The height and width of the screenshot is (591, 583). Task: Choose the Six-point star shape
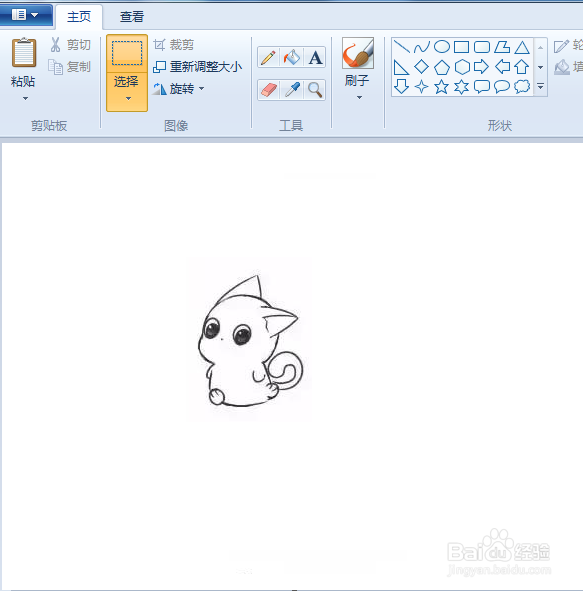461,87
